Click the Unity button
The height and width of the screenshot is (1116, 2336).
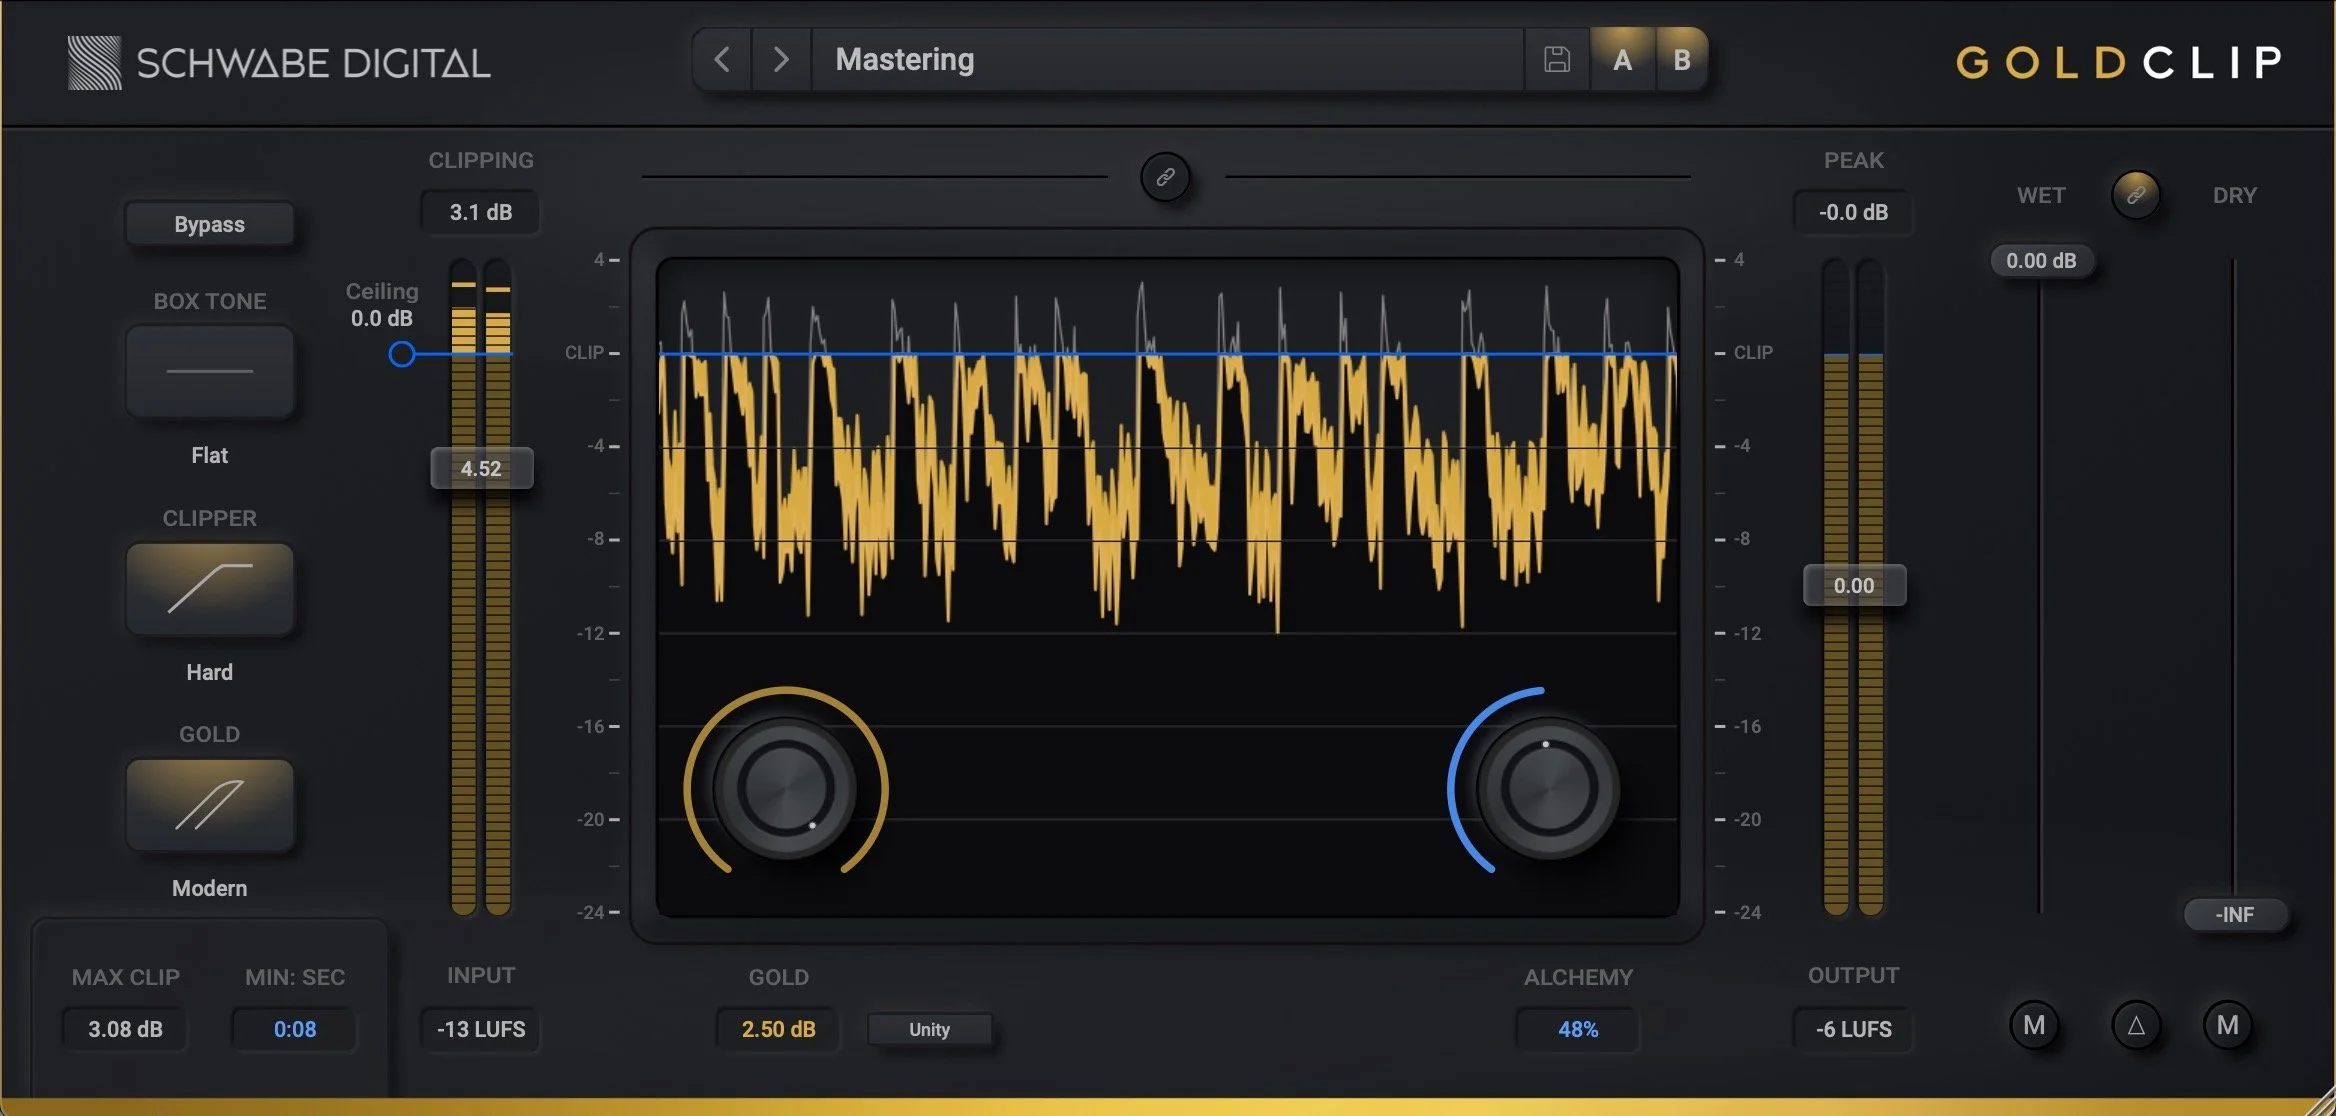click(929, 1029)
